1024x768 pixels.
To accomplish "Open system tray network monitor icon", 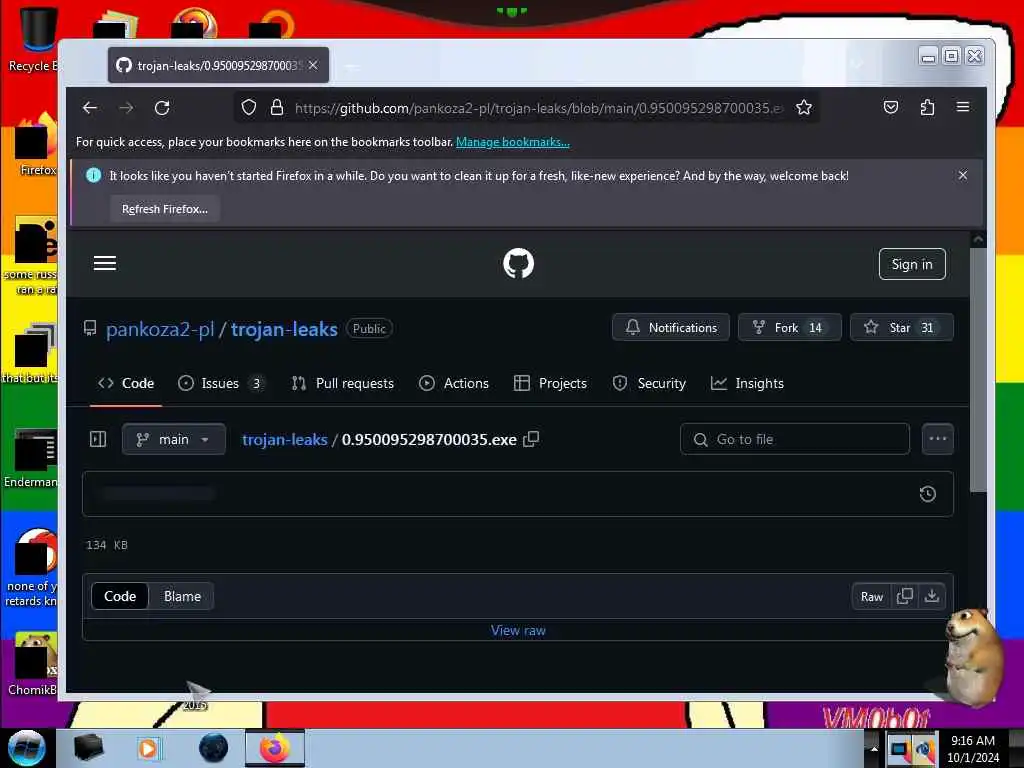I will pos(899,749).
